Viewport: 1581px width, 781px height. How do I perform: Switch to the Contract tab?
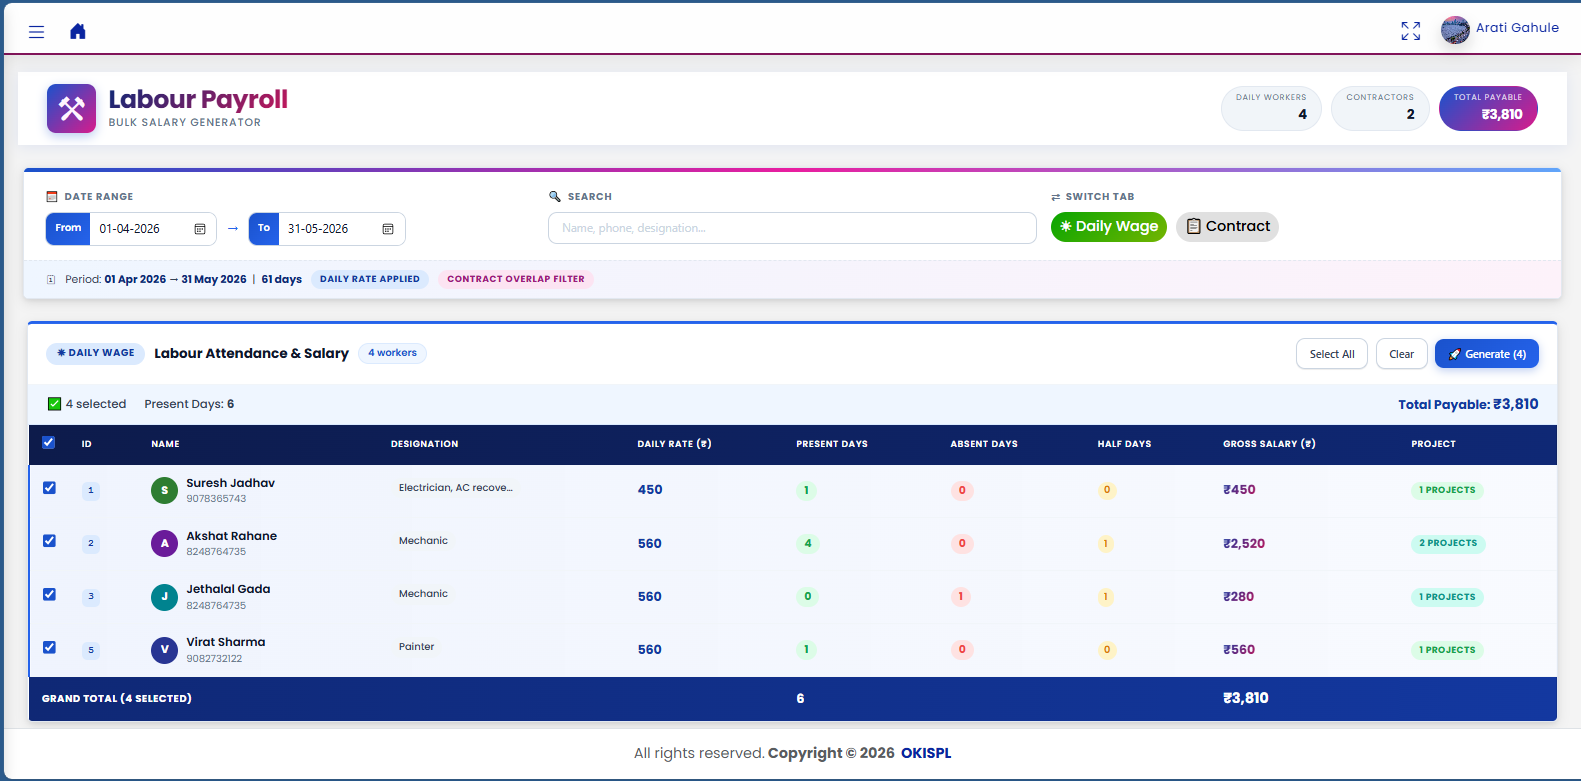pyautogui.click(x=1227, y=227)
